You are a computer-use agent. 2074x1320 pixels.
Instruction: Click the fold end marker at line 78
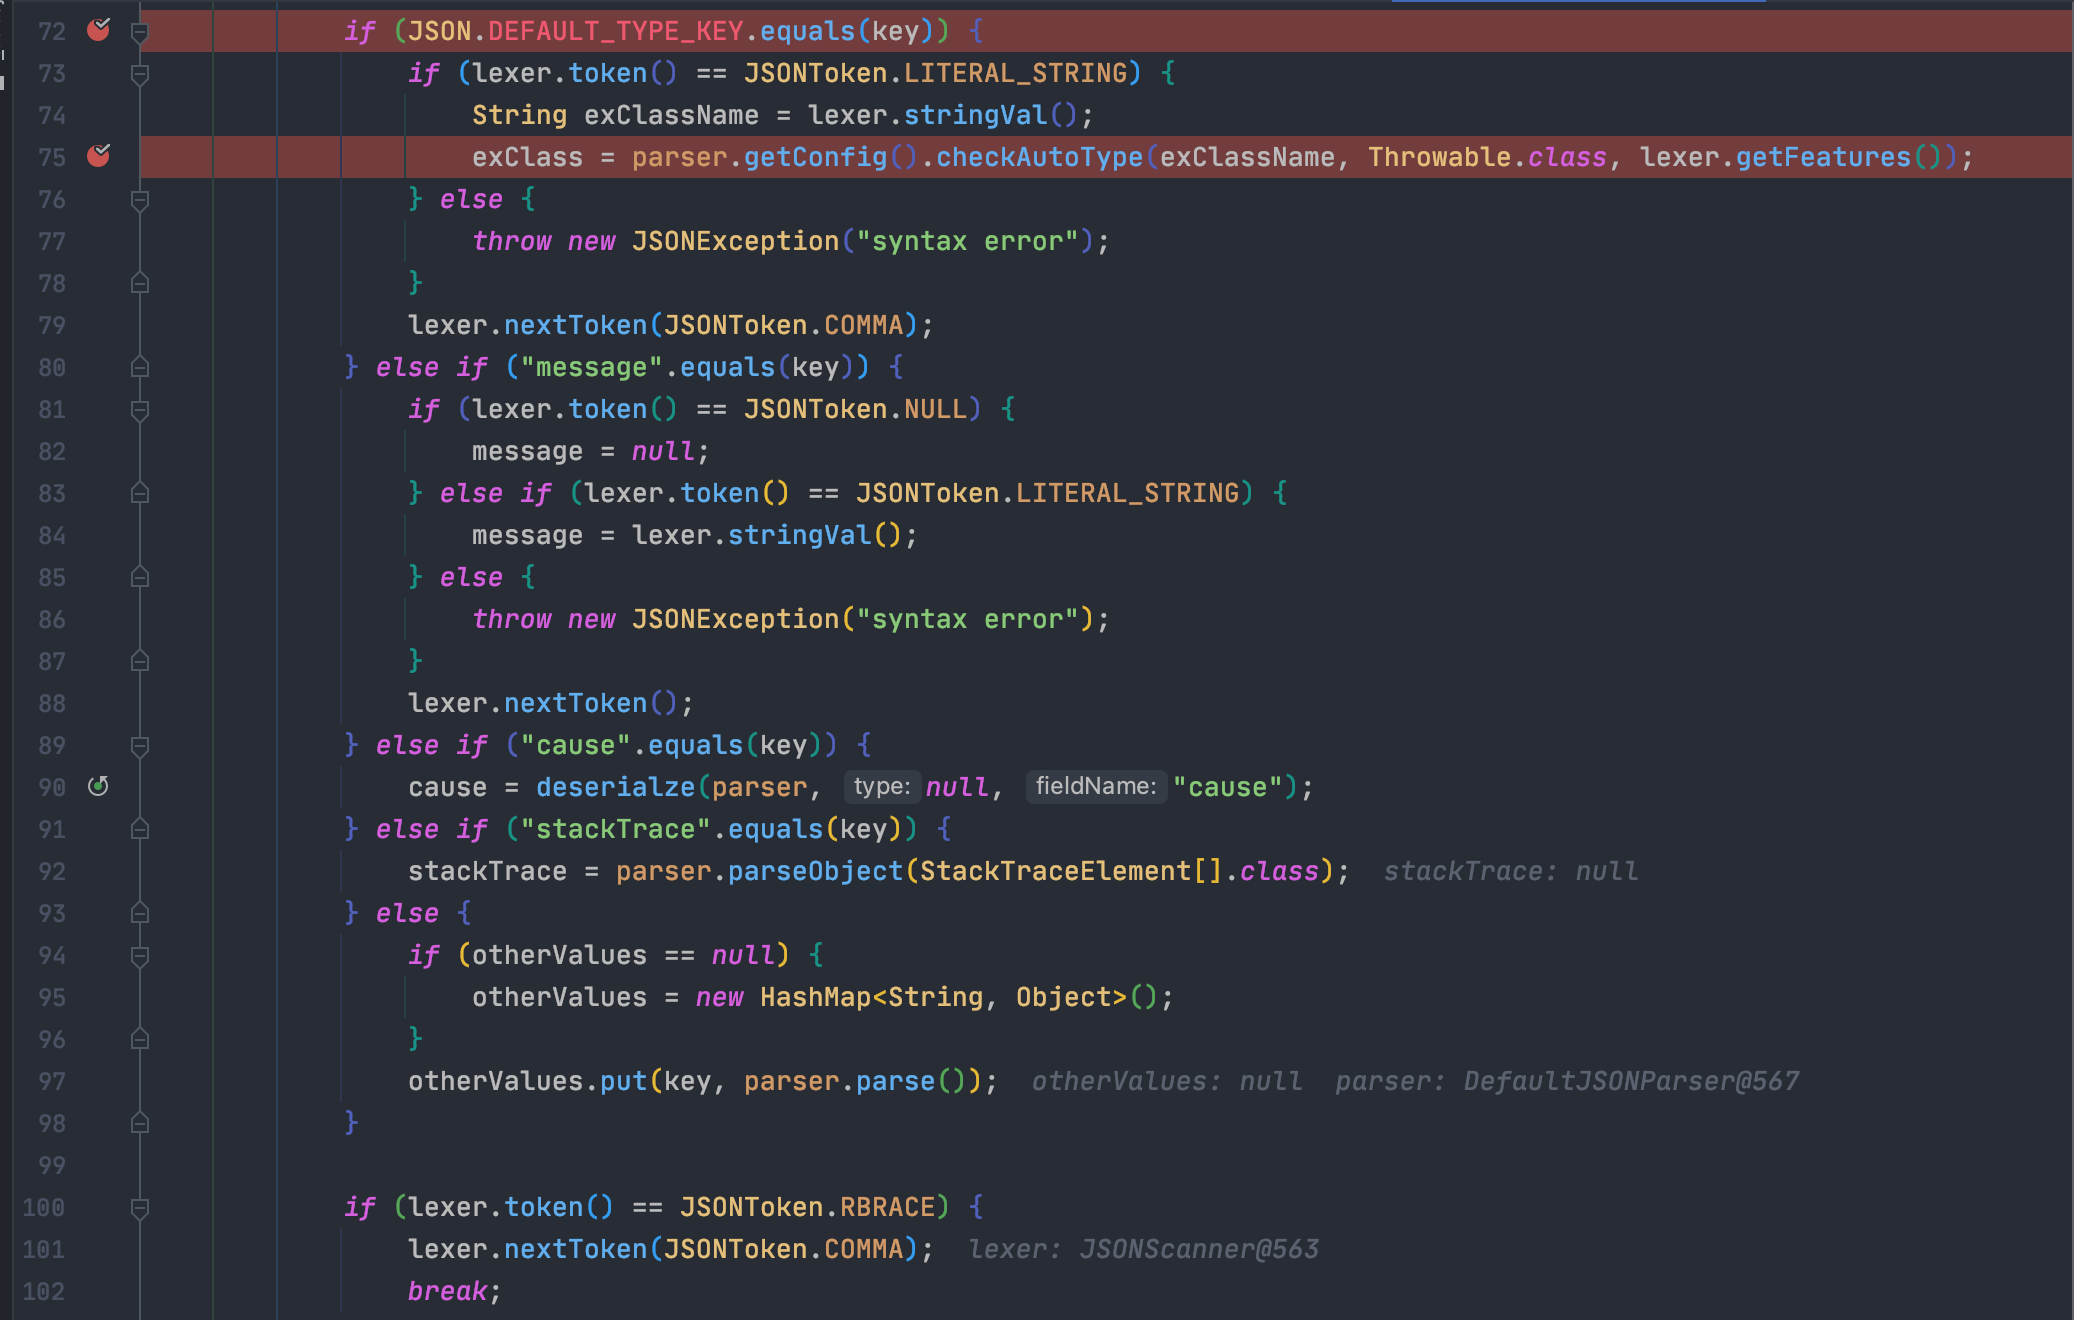click(140, 284)
